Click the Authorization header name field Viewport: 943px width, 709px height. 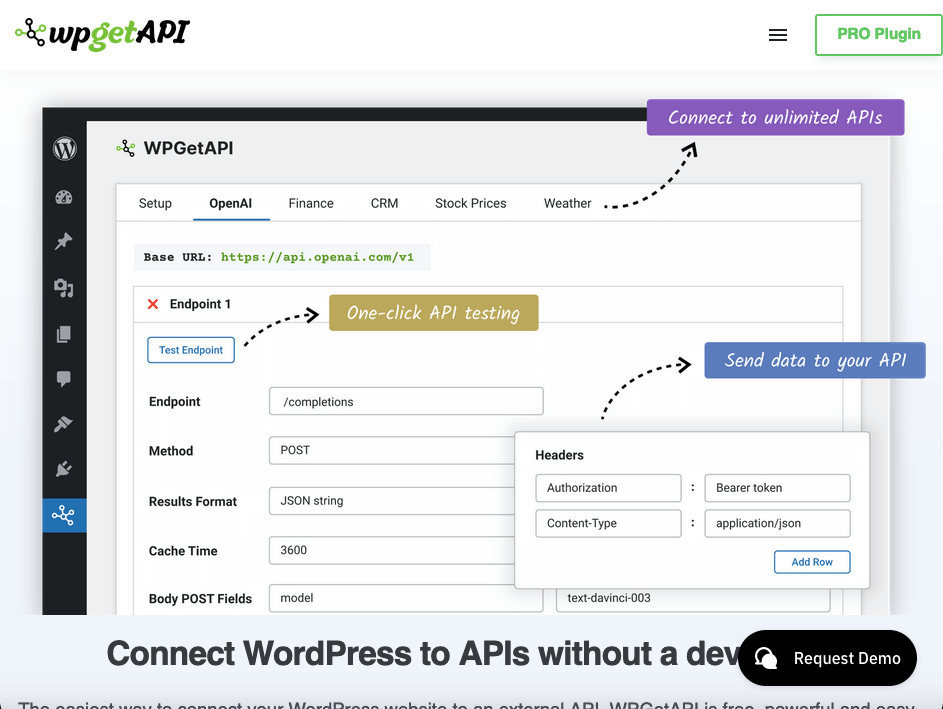608,488
